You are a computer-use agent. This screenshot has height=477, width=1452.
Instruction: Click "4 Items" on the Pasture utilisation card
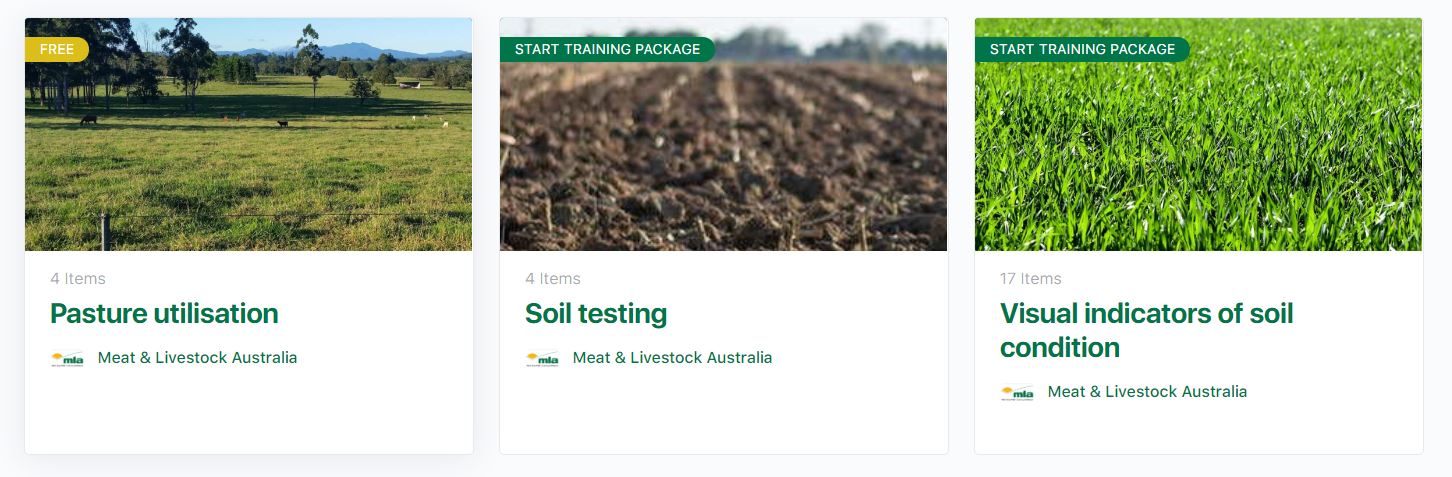pos(78,279)
